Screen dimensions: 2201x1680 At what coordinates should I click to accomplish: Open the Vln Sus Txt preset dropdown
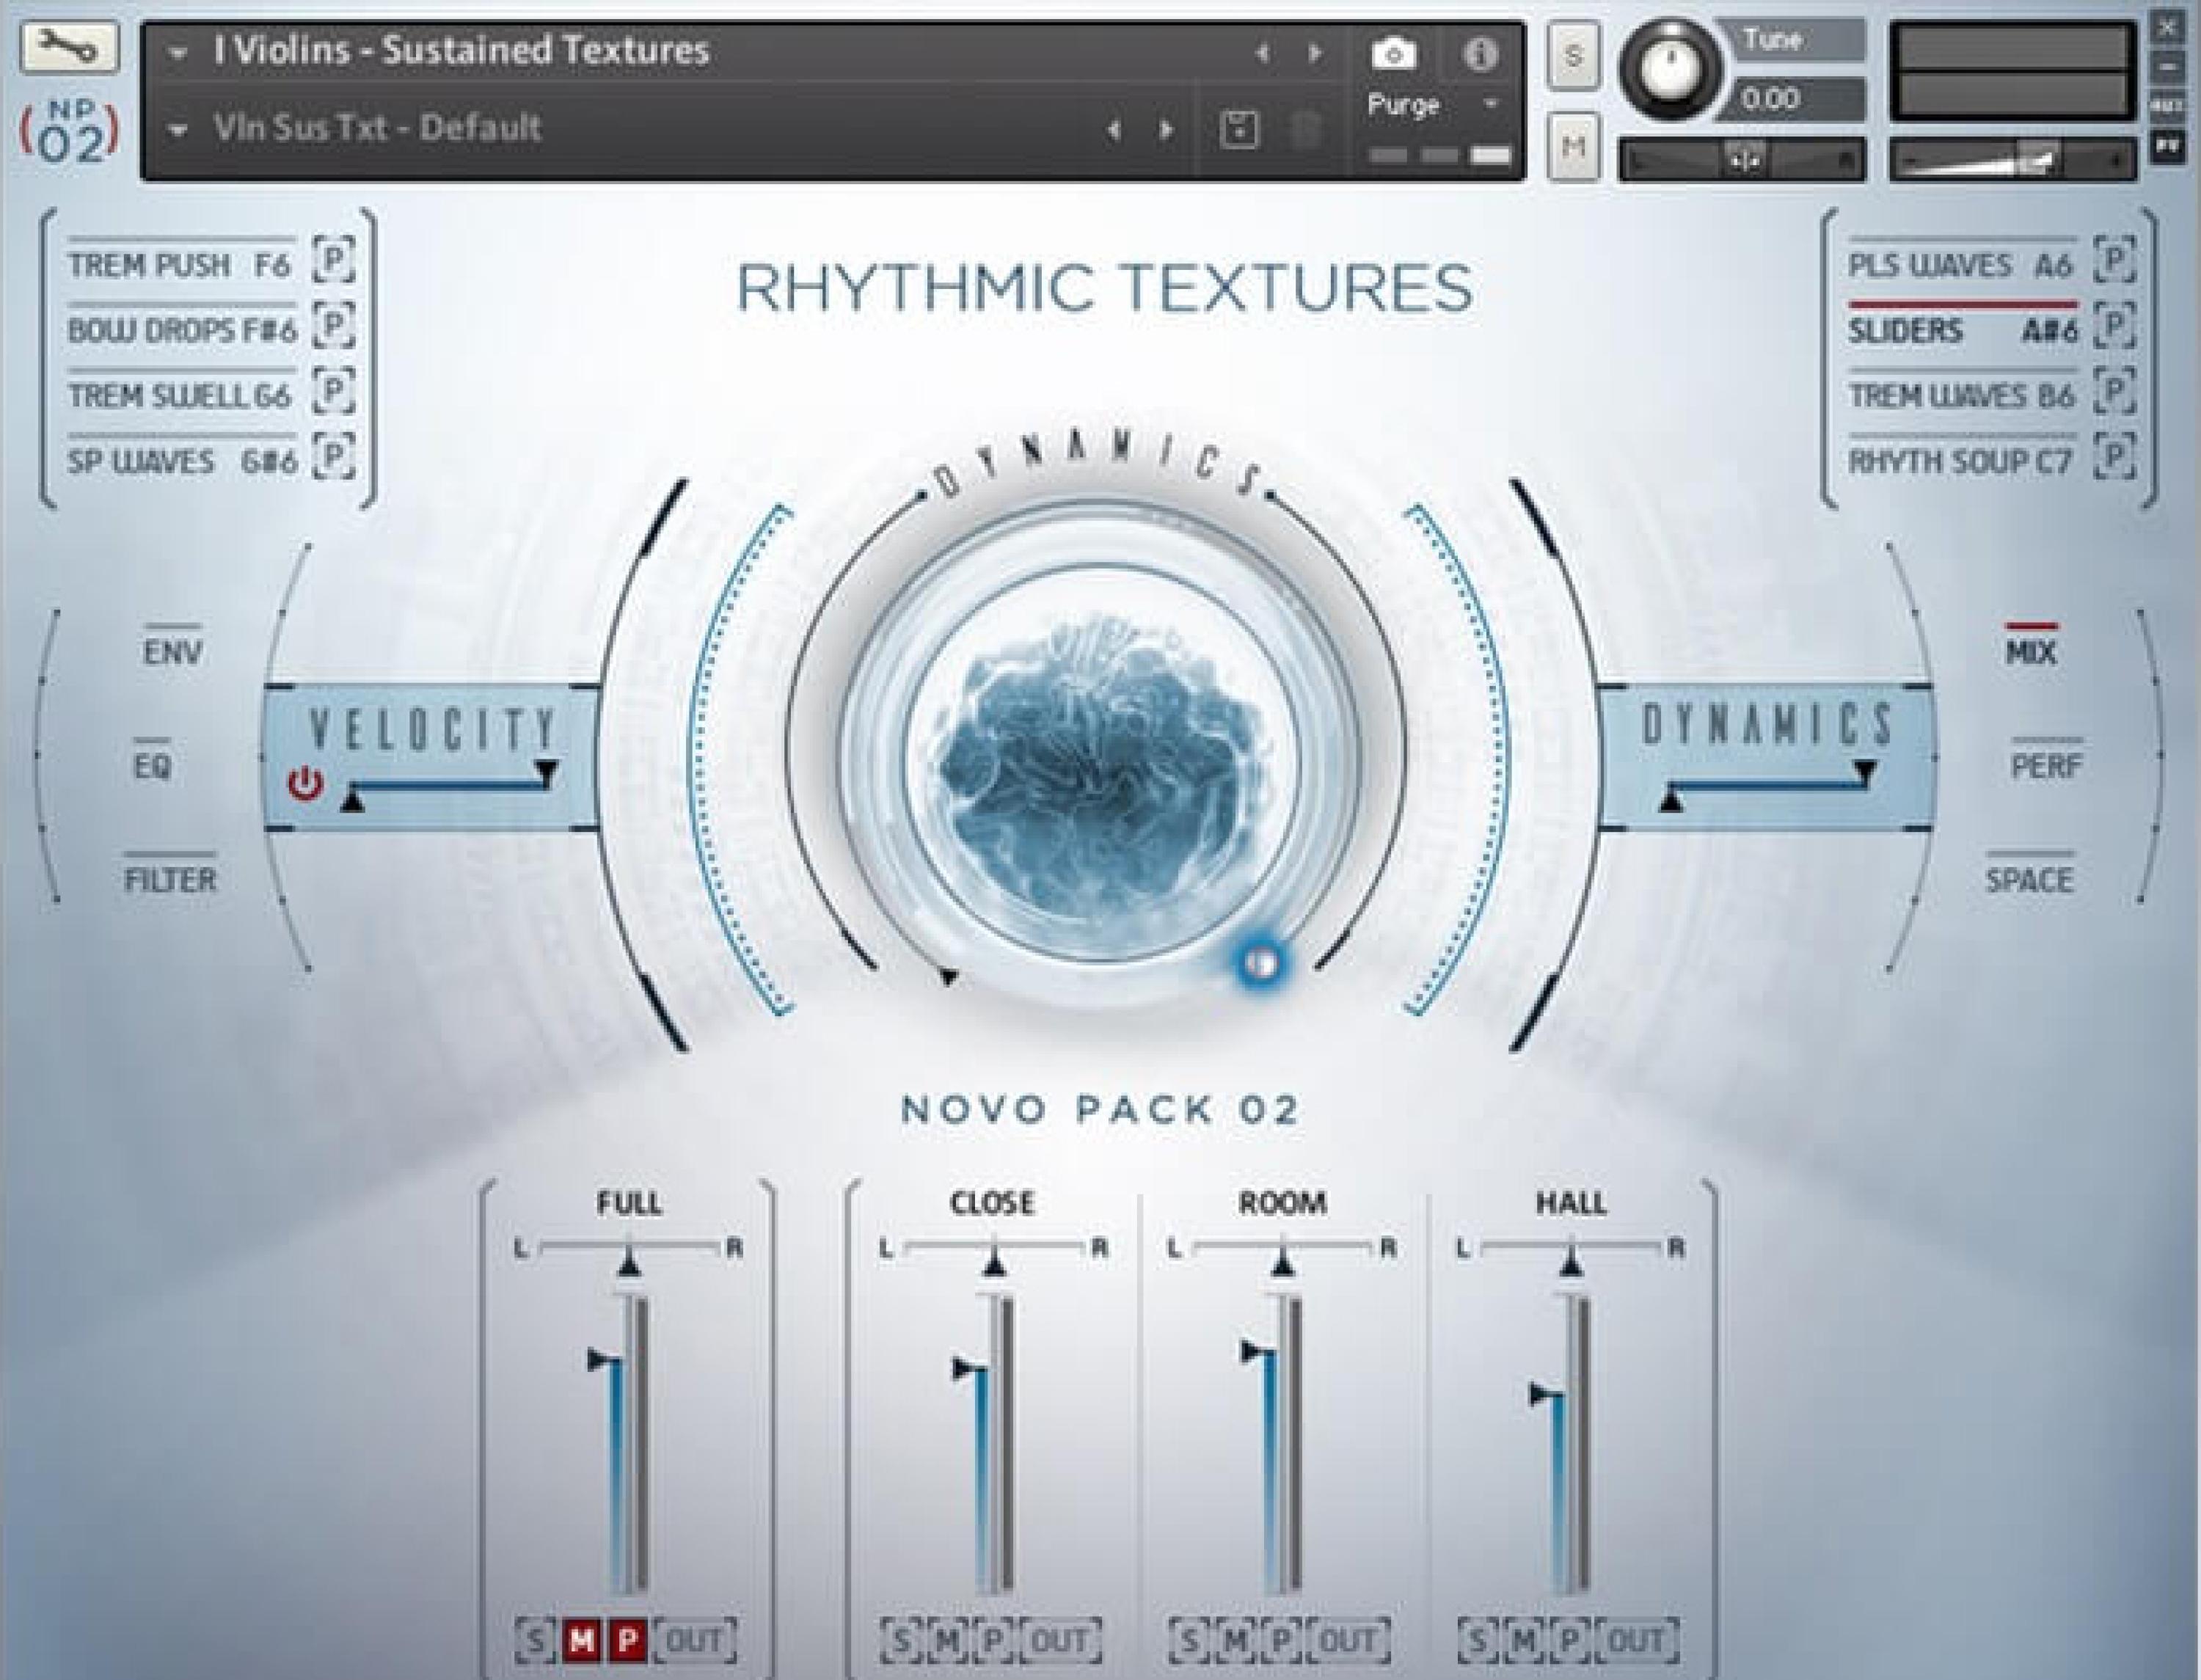coord(179,129)
